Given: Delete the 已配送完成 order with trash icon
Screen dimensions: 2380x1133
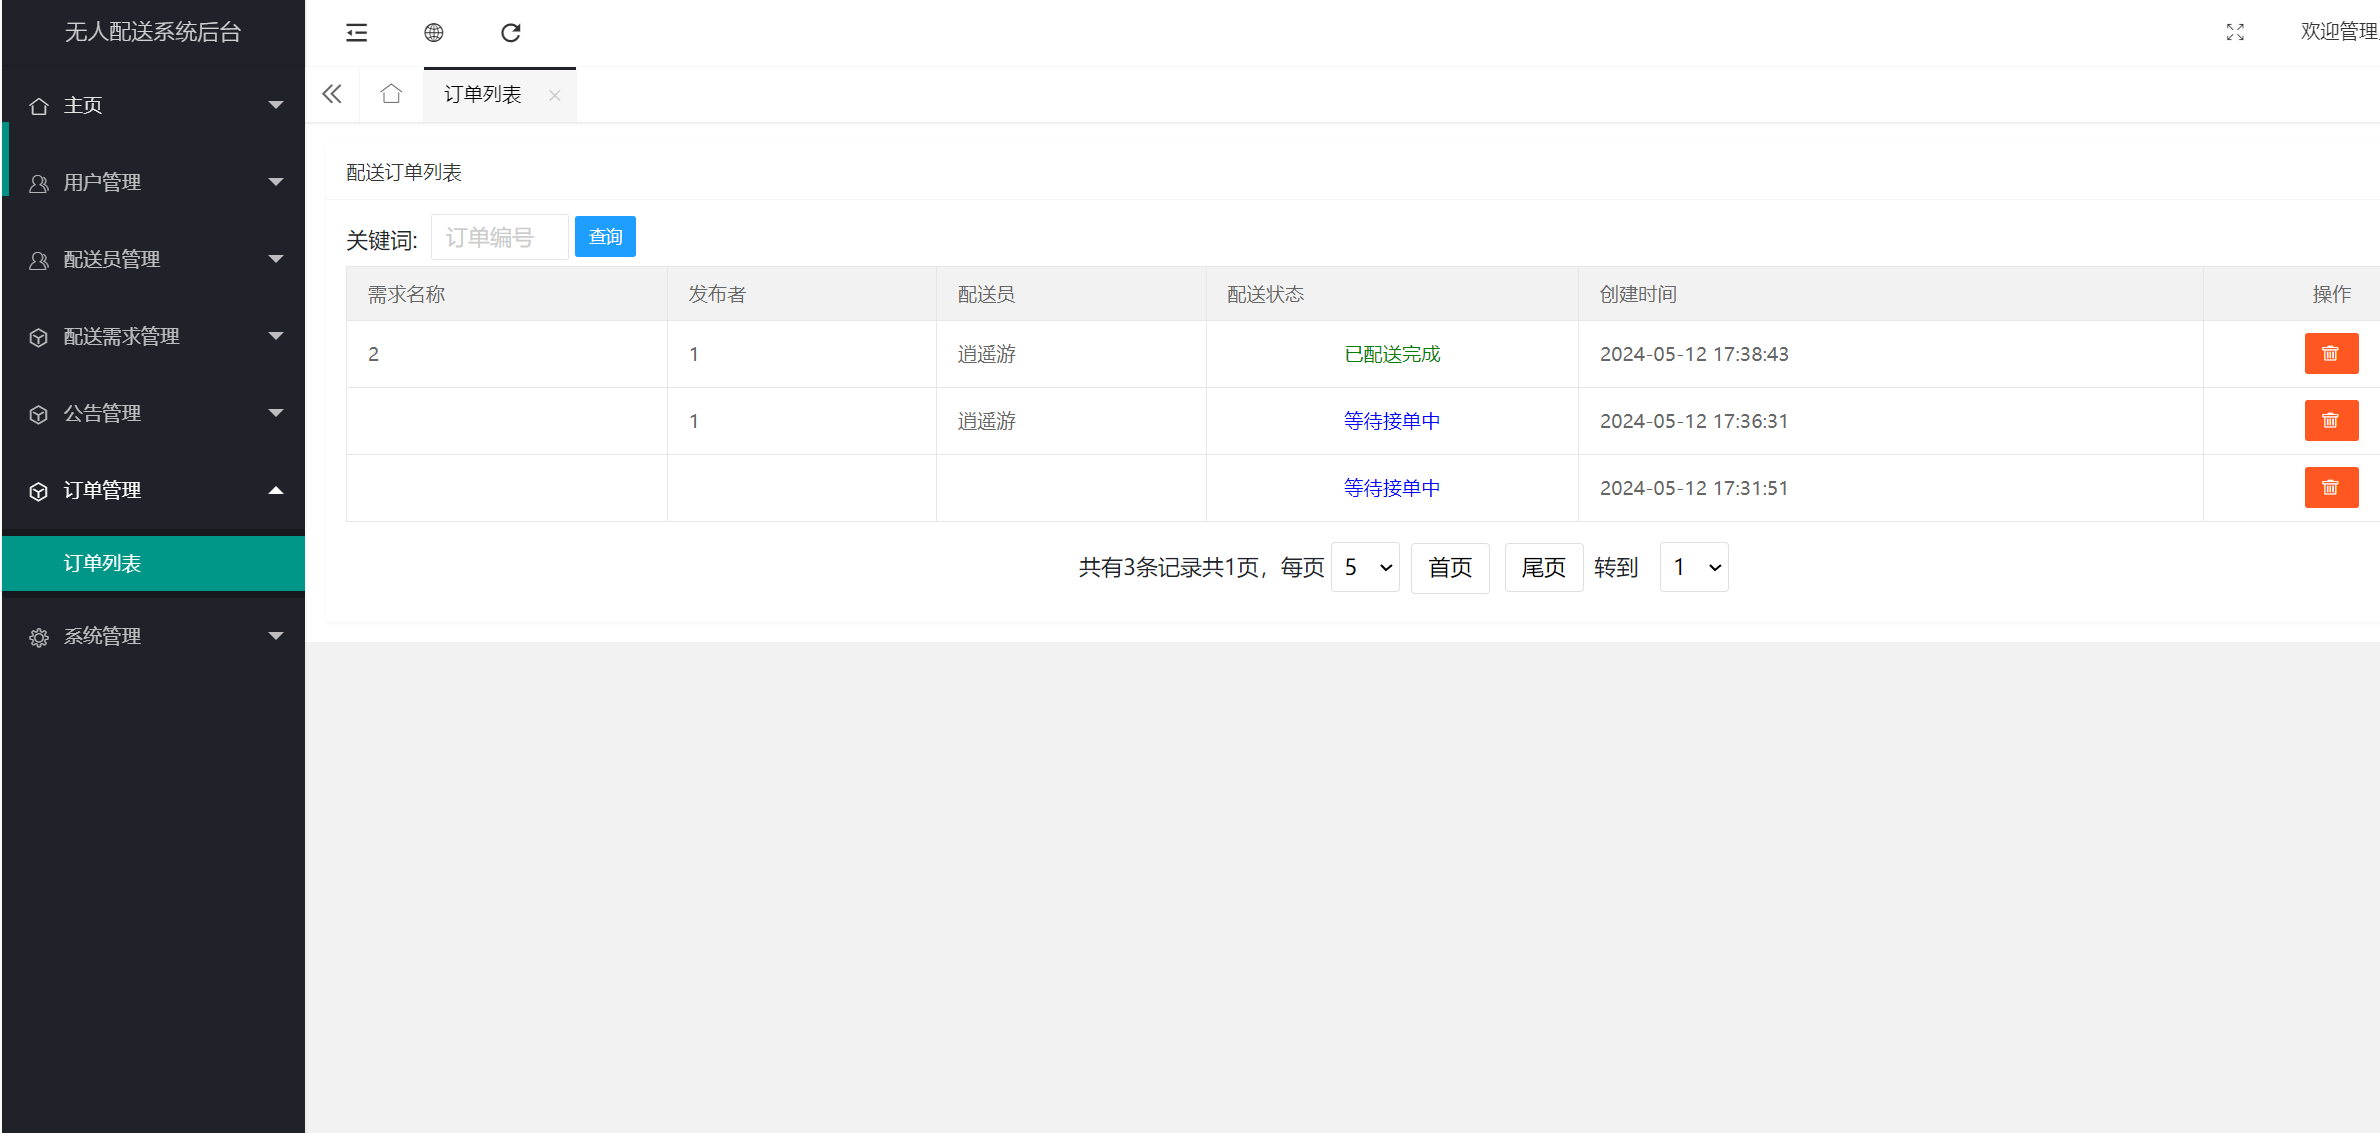Looking at the screenshot, I should tap(2331, 353).
